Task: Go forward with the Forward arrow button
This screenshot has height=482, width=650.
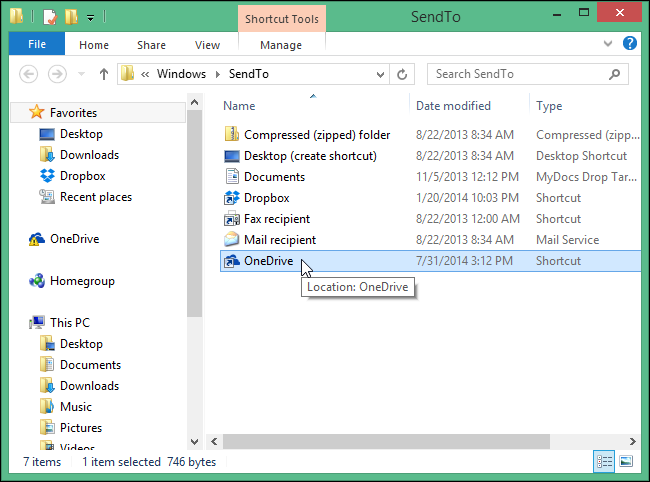Action: pyautogui.click(x=57, y=74)
